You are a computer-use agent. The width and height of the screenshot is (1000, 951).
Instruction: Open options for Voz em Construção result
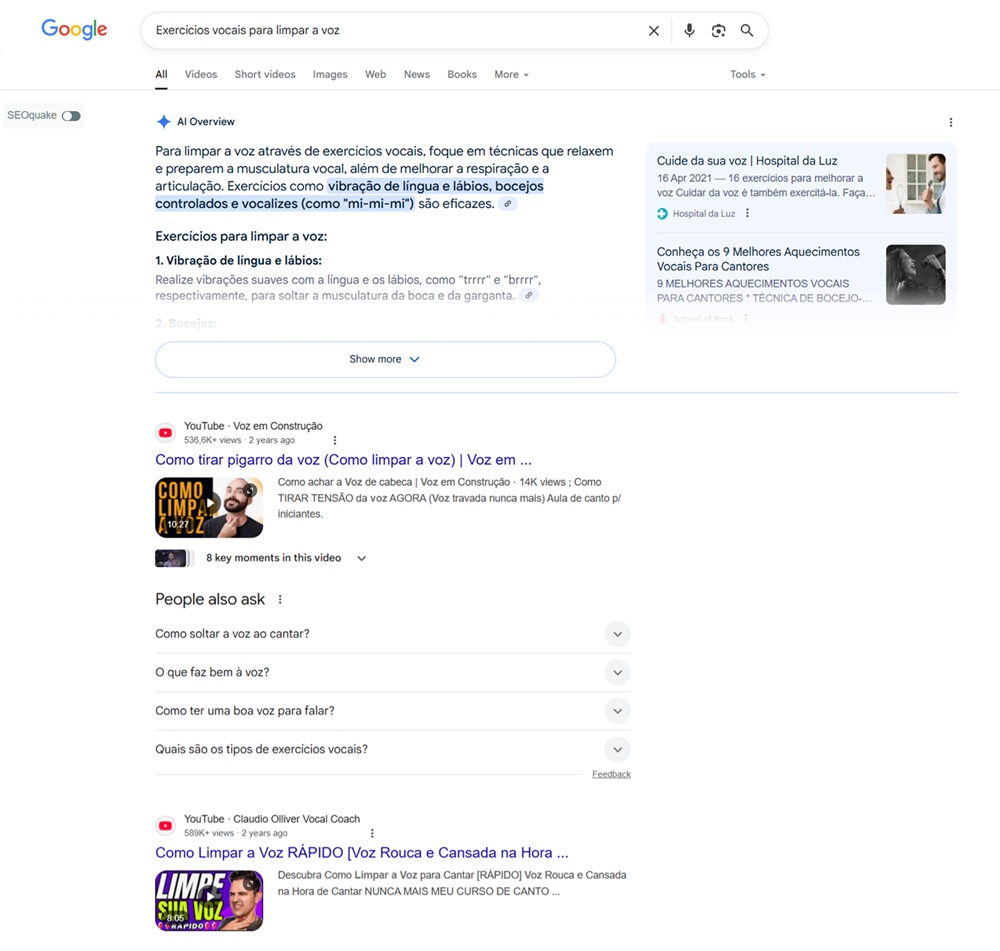335,440
